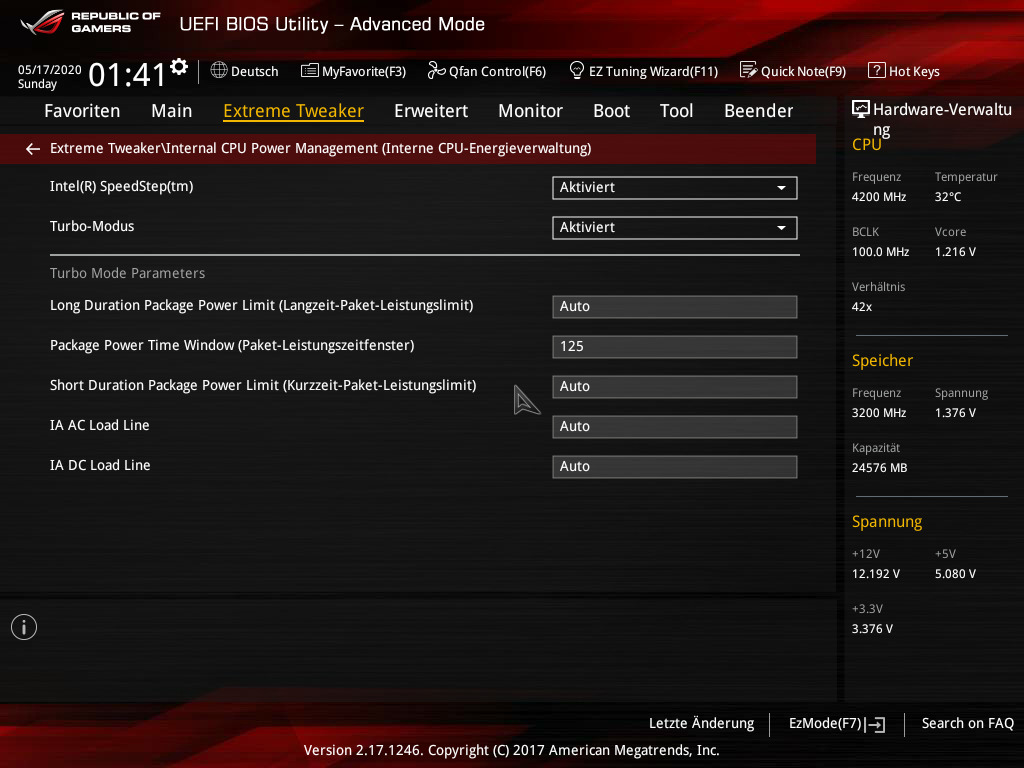Screen dimensions: 1024x768
Task: Click the date 05/17/2020
Action: (x=50, y=70)
